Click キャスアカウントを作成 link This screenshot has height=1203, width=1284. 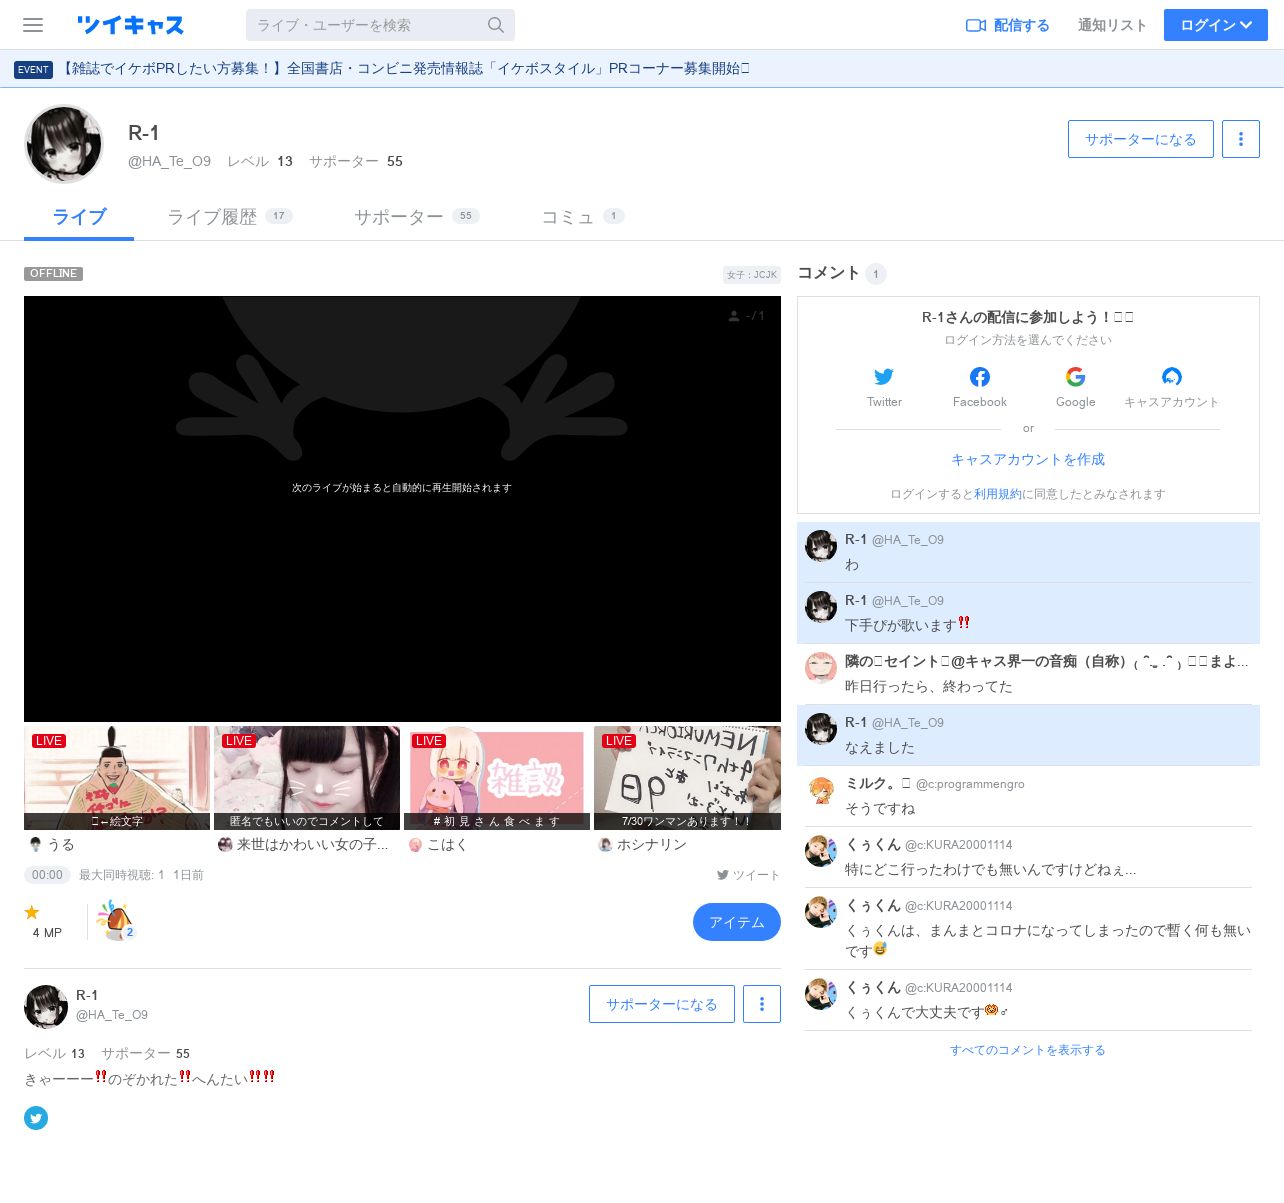pyautogui.click(x=1028, y=459)
